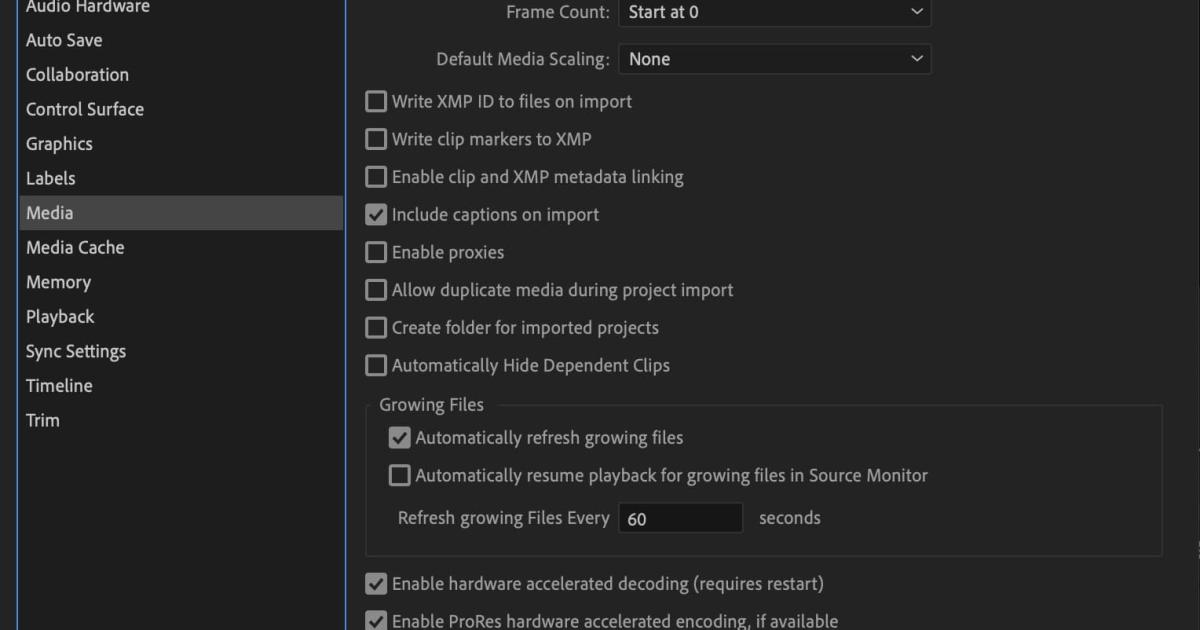Turn on the Enable proxies checkbox
Screen dimensions: 1200x630
(376, 252)
